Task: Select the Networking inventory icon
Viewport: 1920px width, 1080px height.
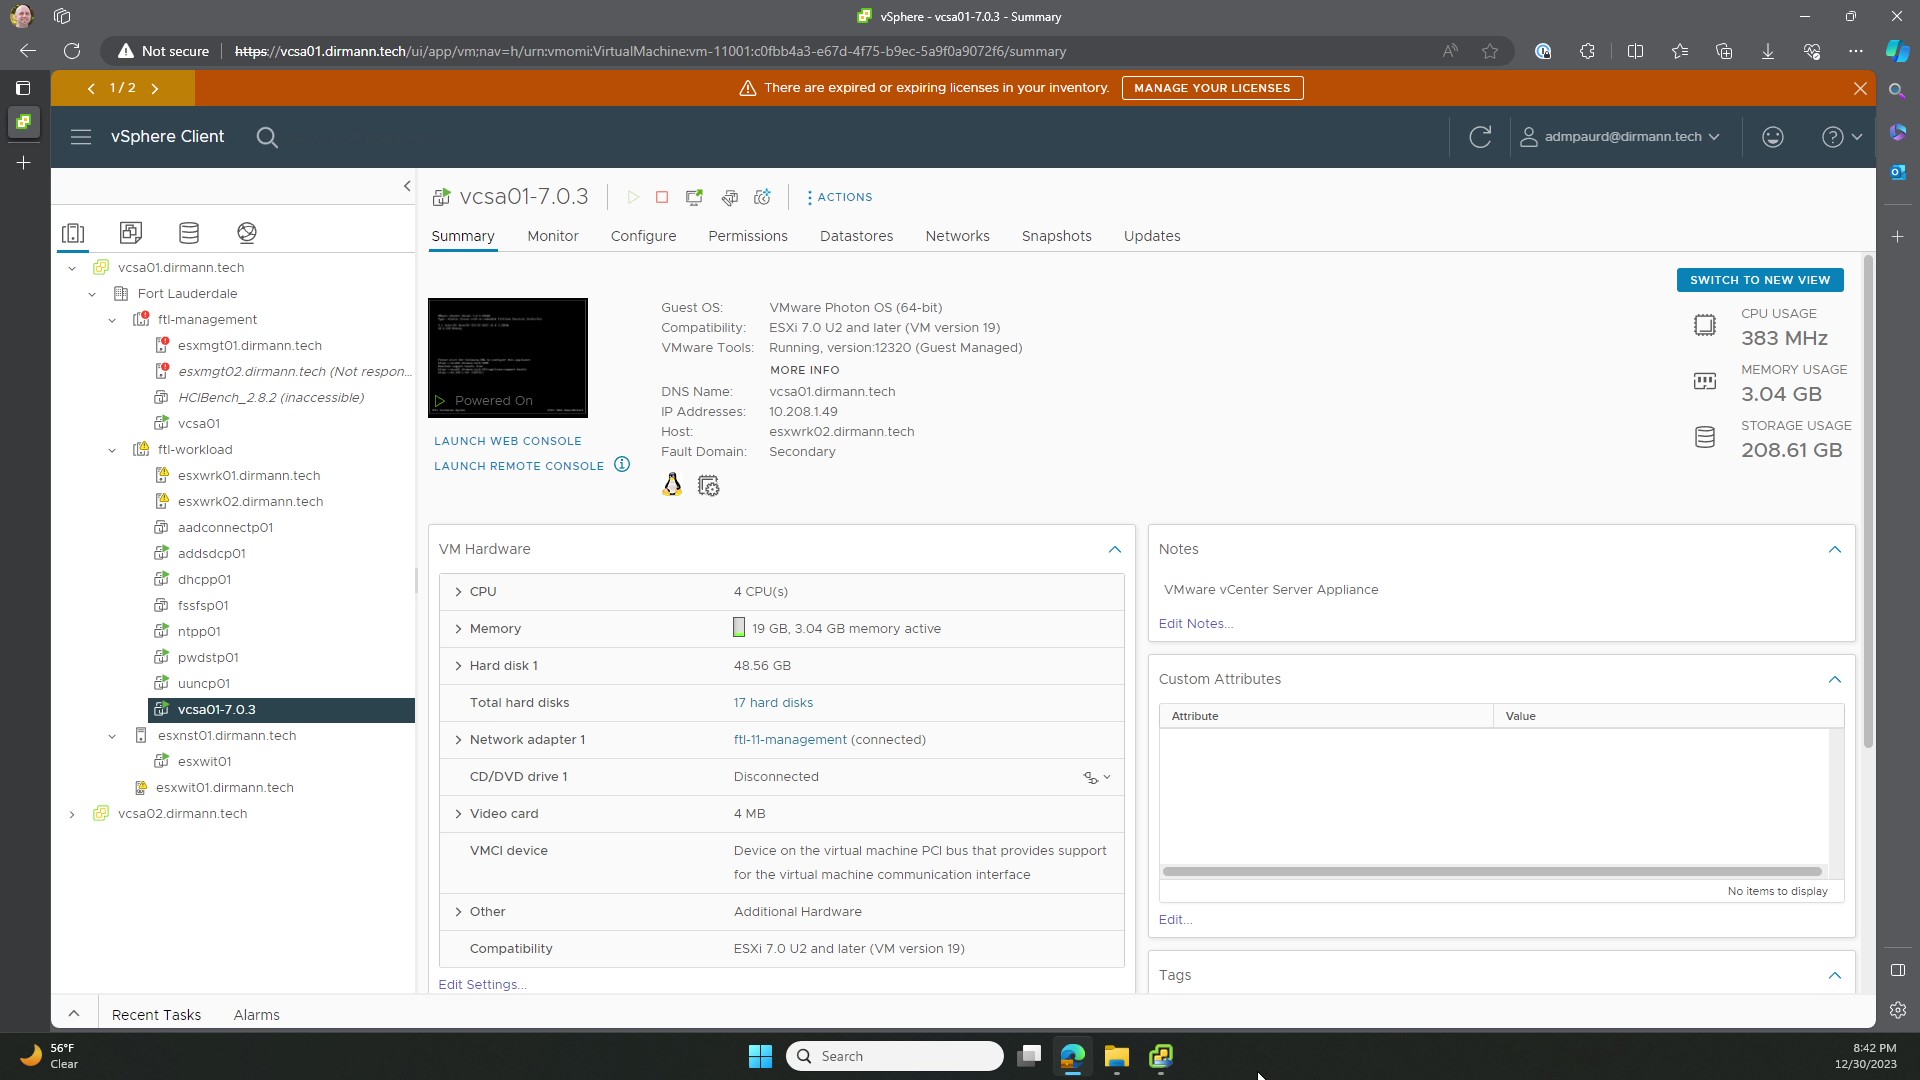Action: click(x=247, y=233)
